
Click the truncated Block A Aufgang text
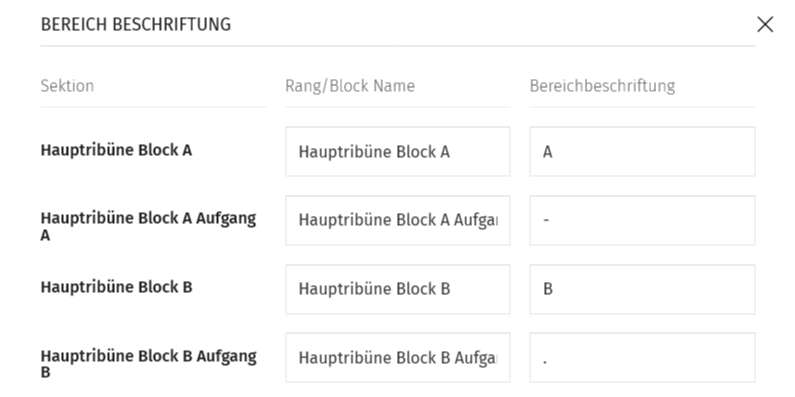[x=398, y=220]
